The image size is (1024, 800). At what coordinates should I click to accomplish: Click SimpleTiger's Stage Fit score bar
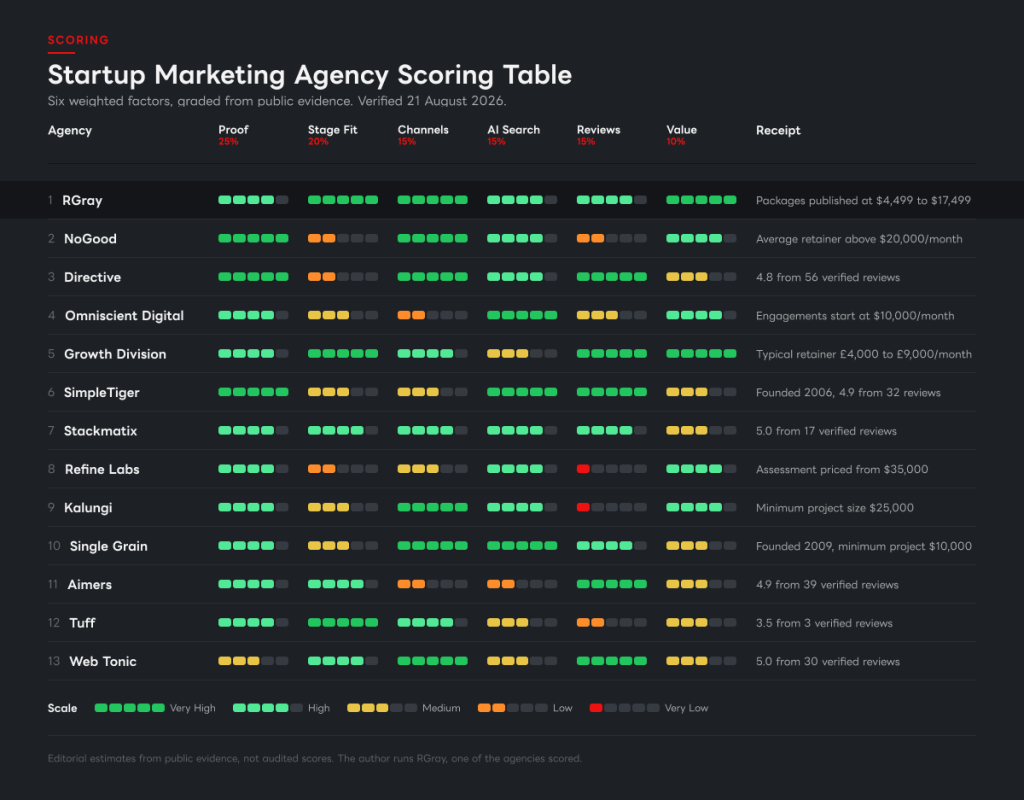[x=343, y=392]
